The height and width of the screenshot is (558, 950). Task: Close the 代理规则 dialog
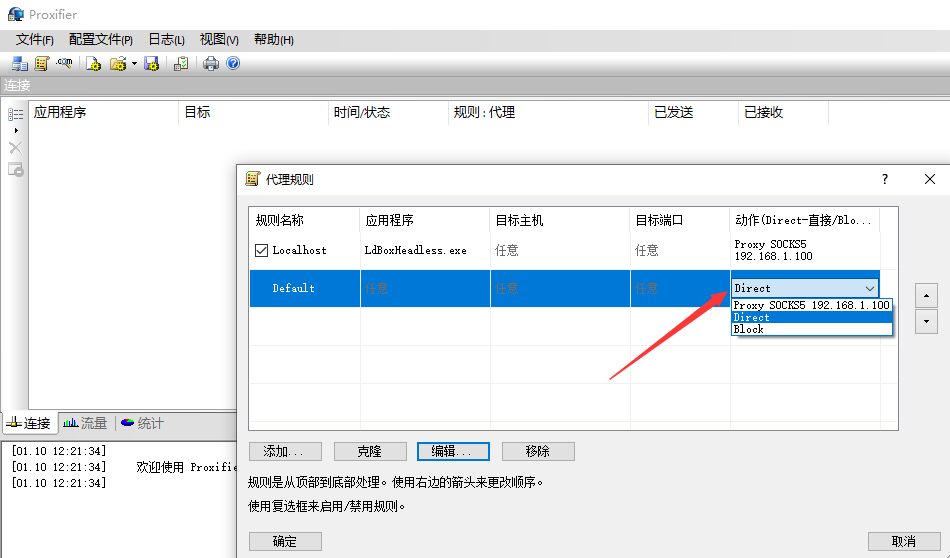coord(930,179)
